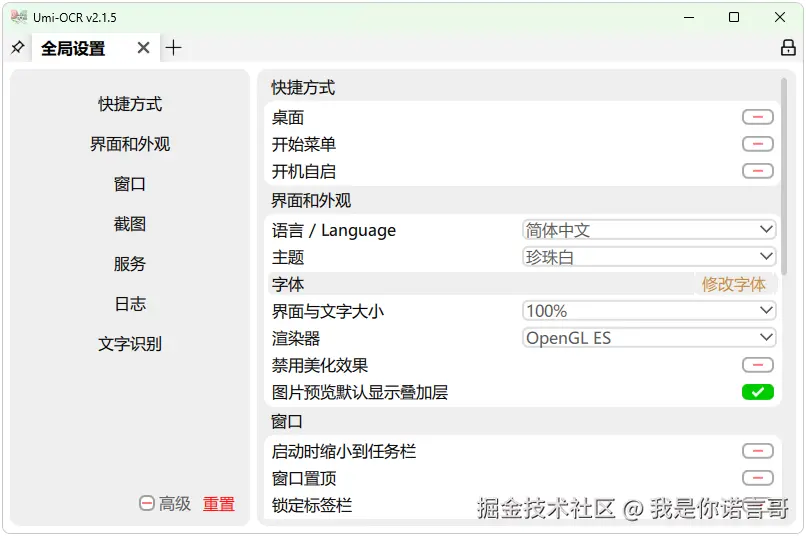The height and width of the screenshot is (538, 806).
Task: Toggle the 桌面 shortcut switch
Action: pos(757,117)
